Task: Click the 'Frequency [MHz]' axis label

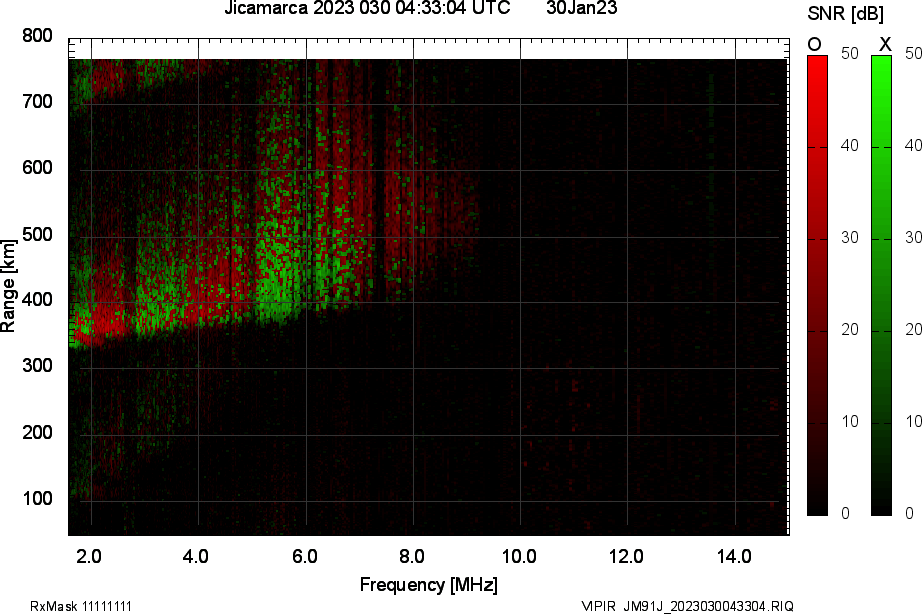Action: [429, 585]
